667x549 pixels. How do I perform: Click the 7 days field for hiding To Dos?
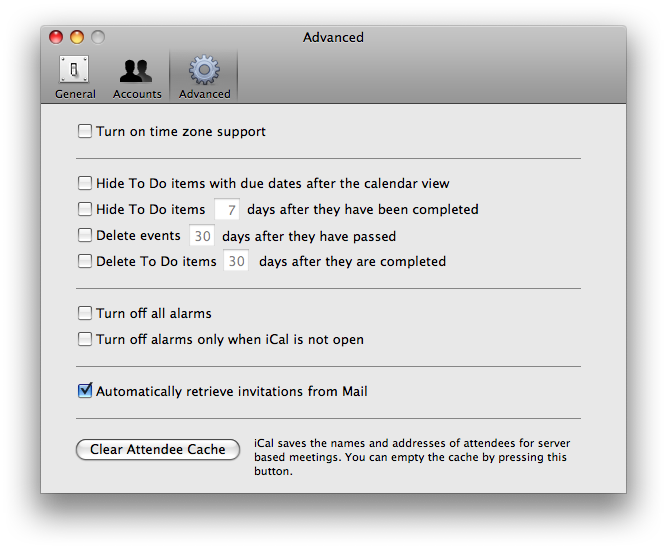click(227, 209)
